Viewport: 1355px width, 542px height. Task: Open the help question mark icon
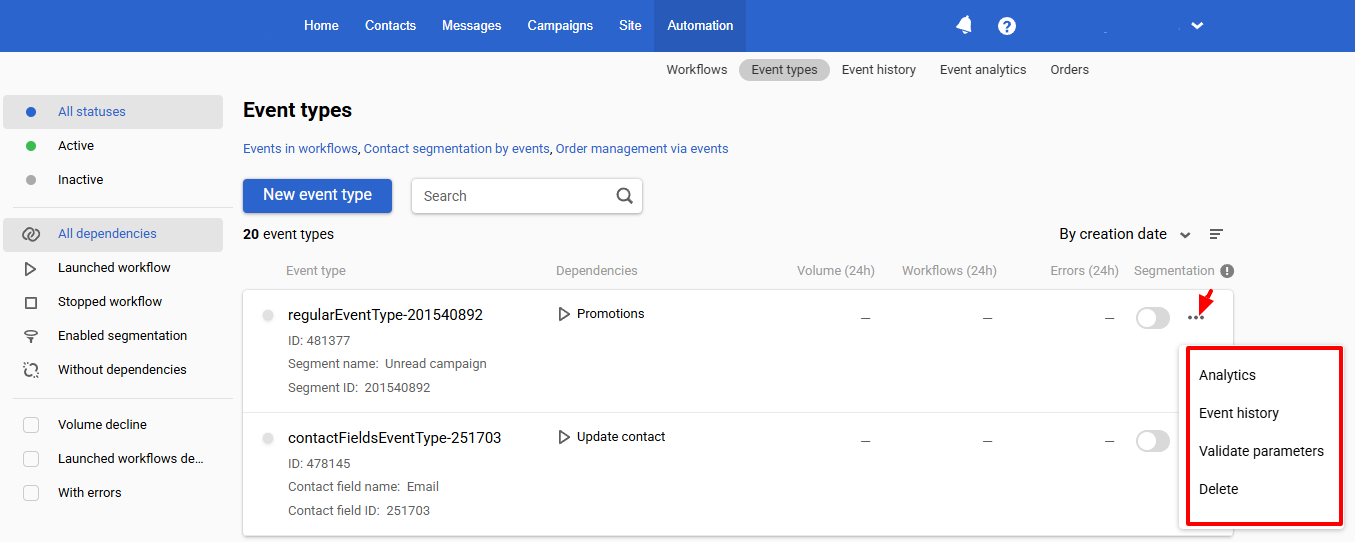click(1007, 26)
